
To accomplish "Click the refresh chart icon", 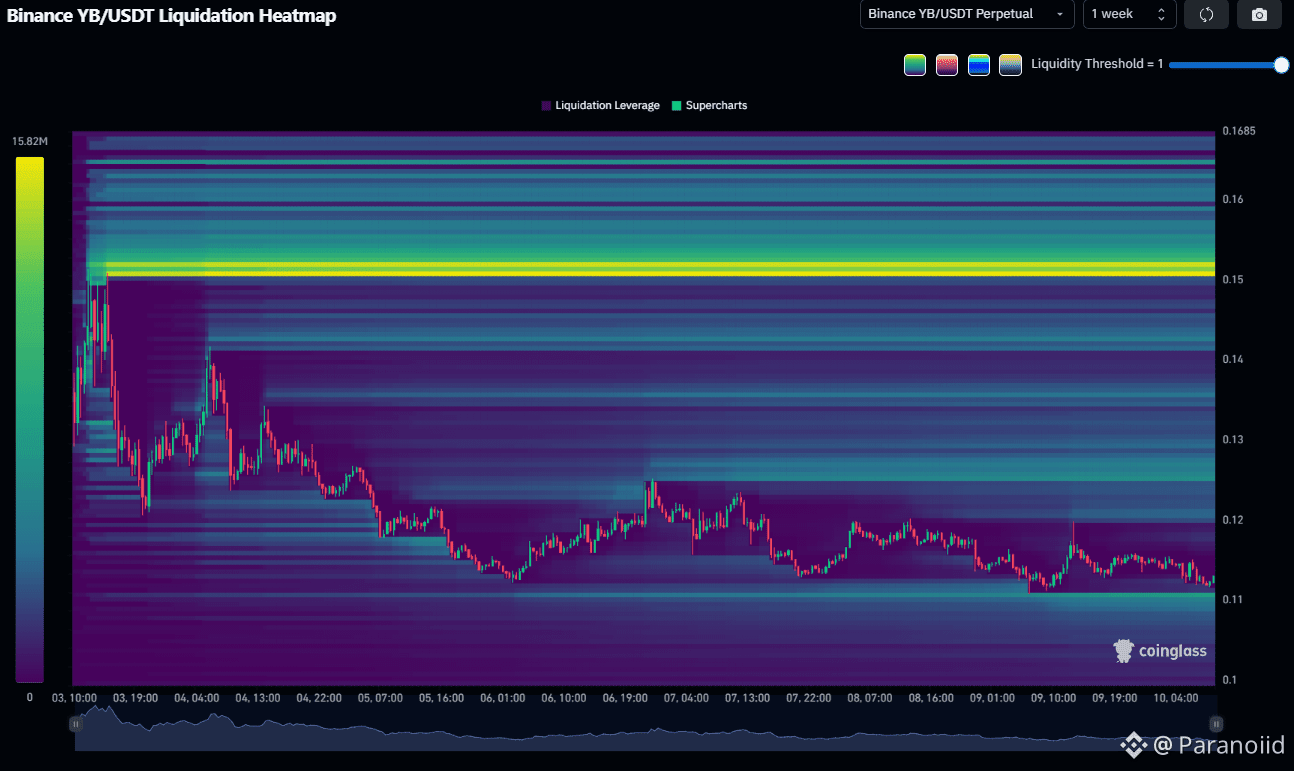I will coord(1206,14).
